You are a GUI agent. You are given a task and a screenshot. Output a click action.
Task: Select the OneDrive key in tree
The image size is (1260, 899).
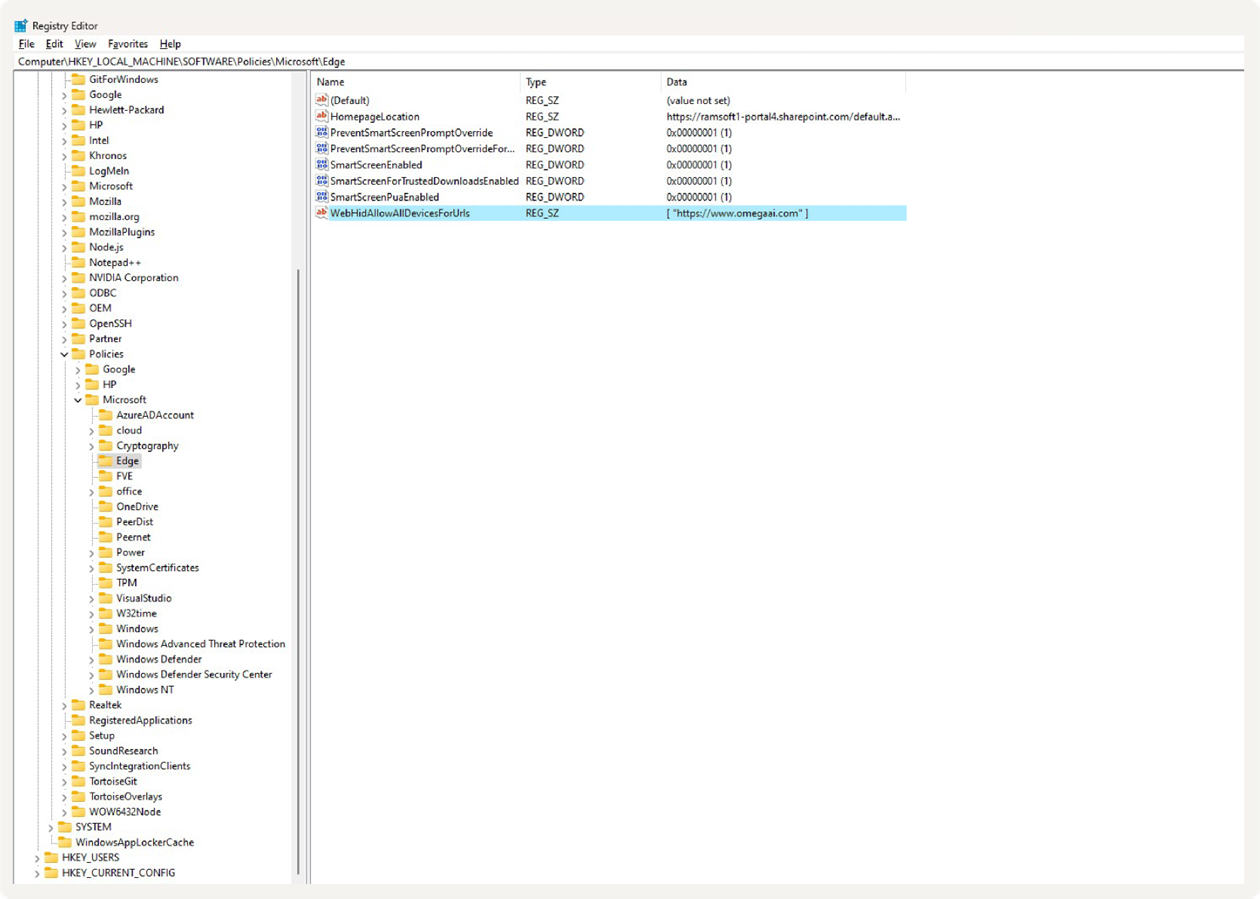click(x=137, y=507)
